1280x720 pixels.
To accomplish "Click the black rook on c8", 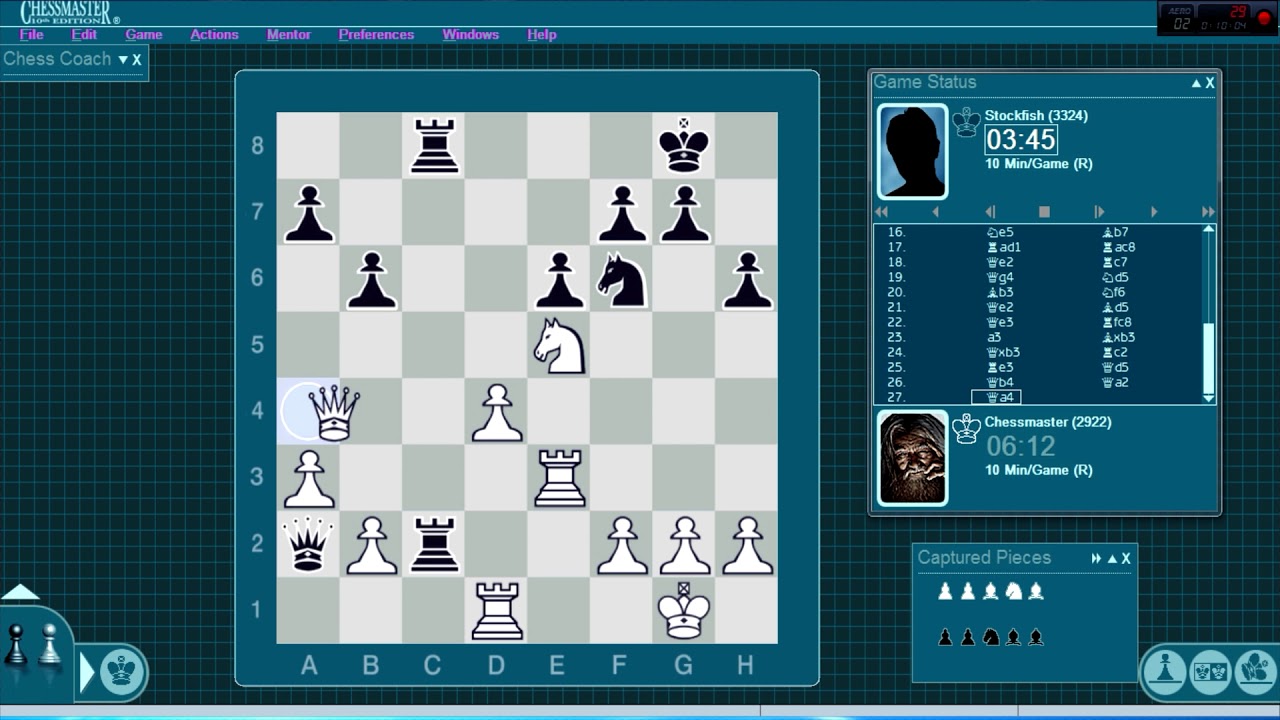I will pos(434,146).
